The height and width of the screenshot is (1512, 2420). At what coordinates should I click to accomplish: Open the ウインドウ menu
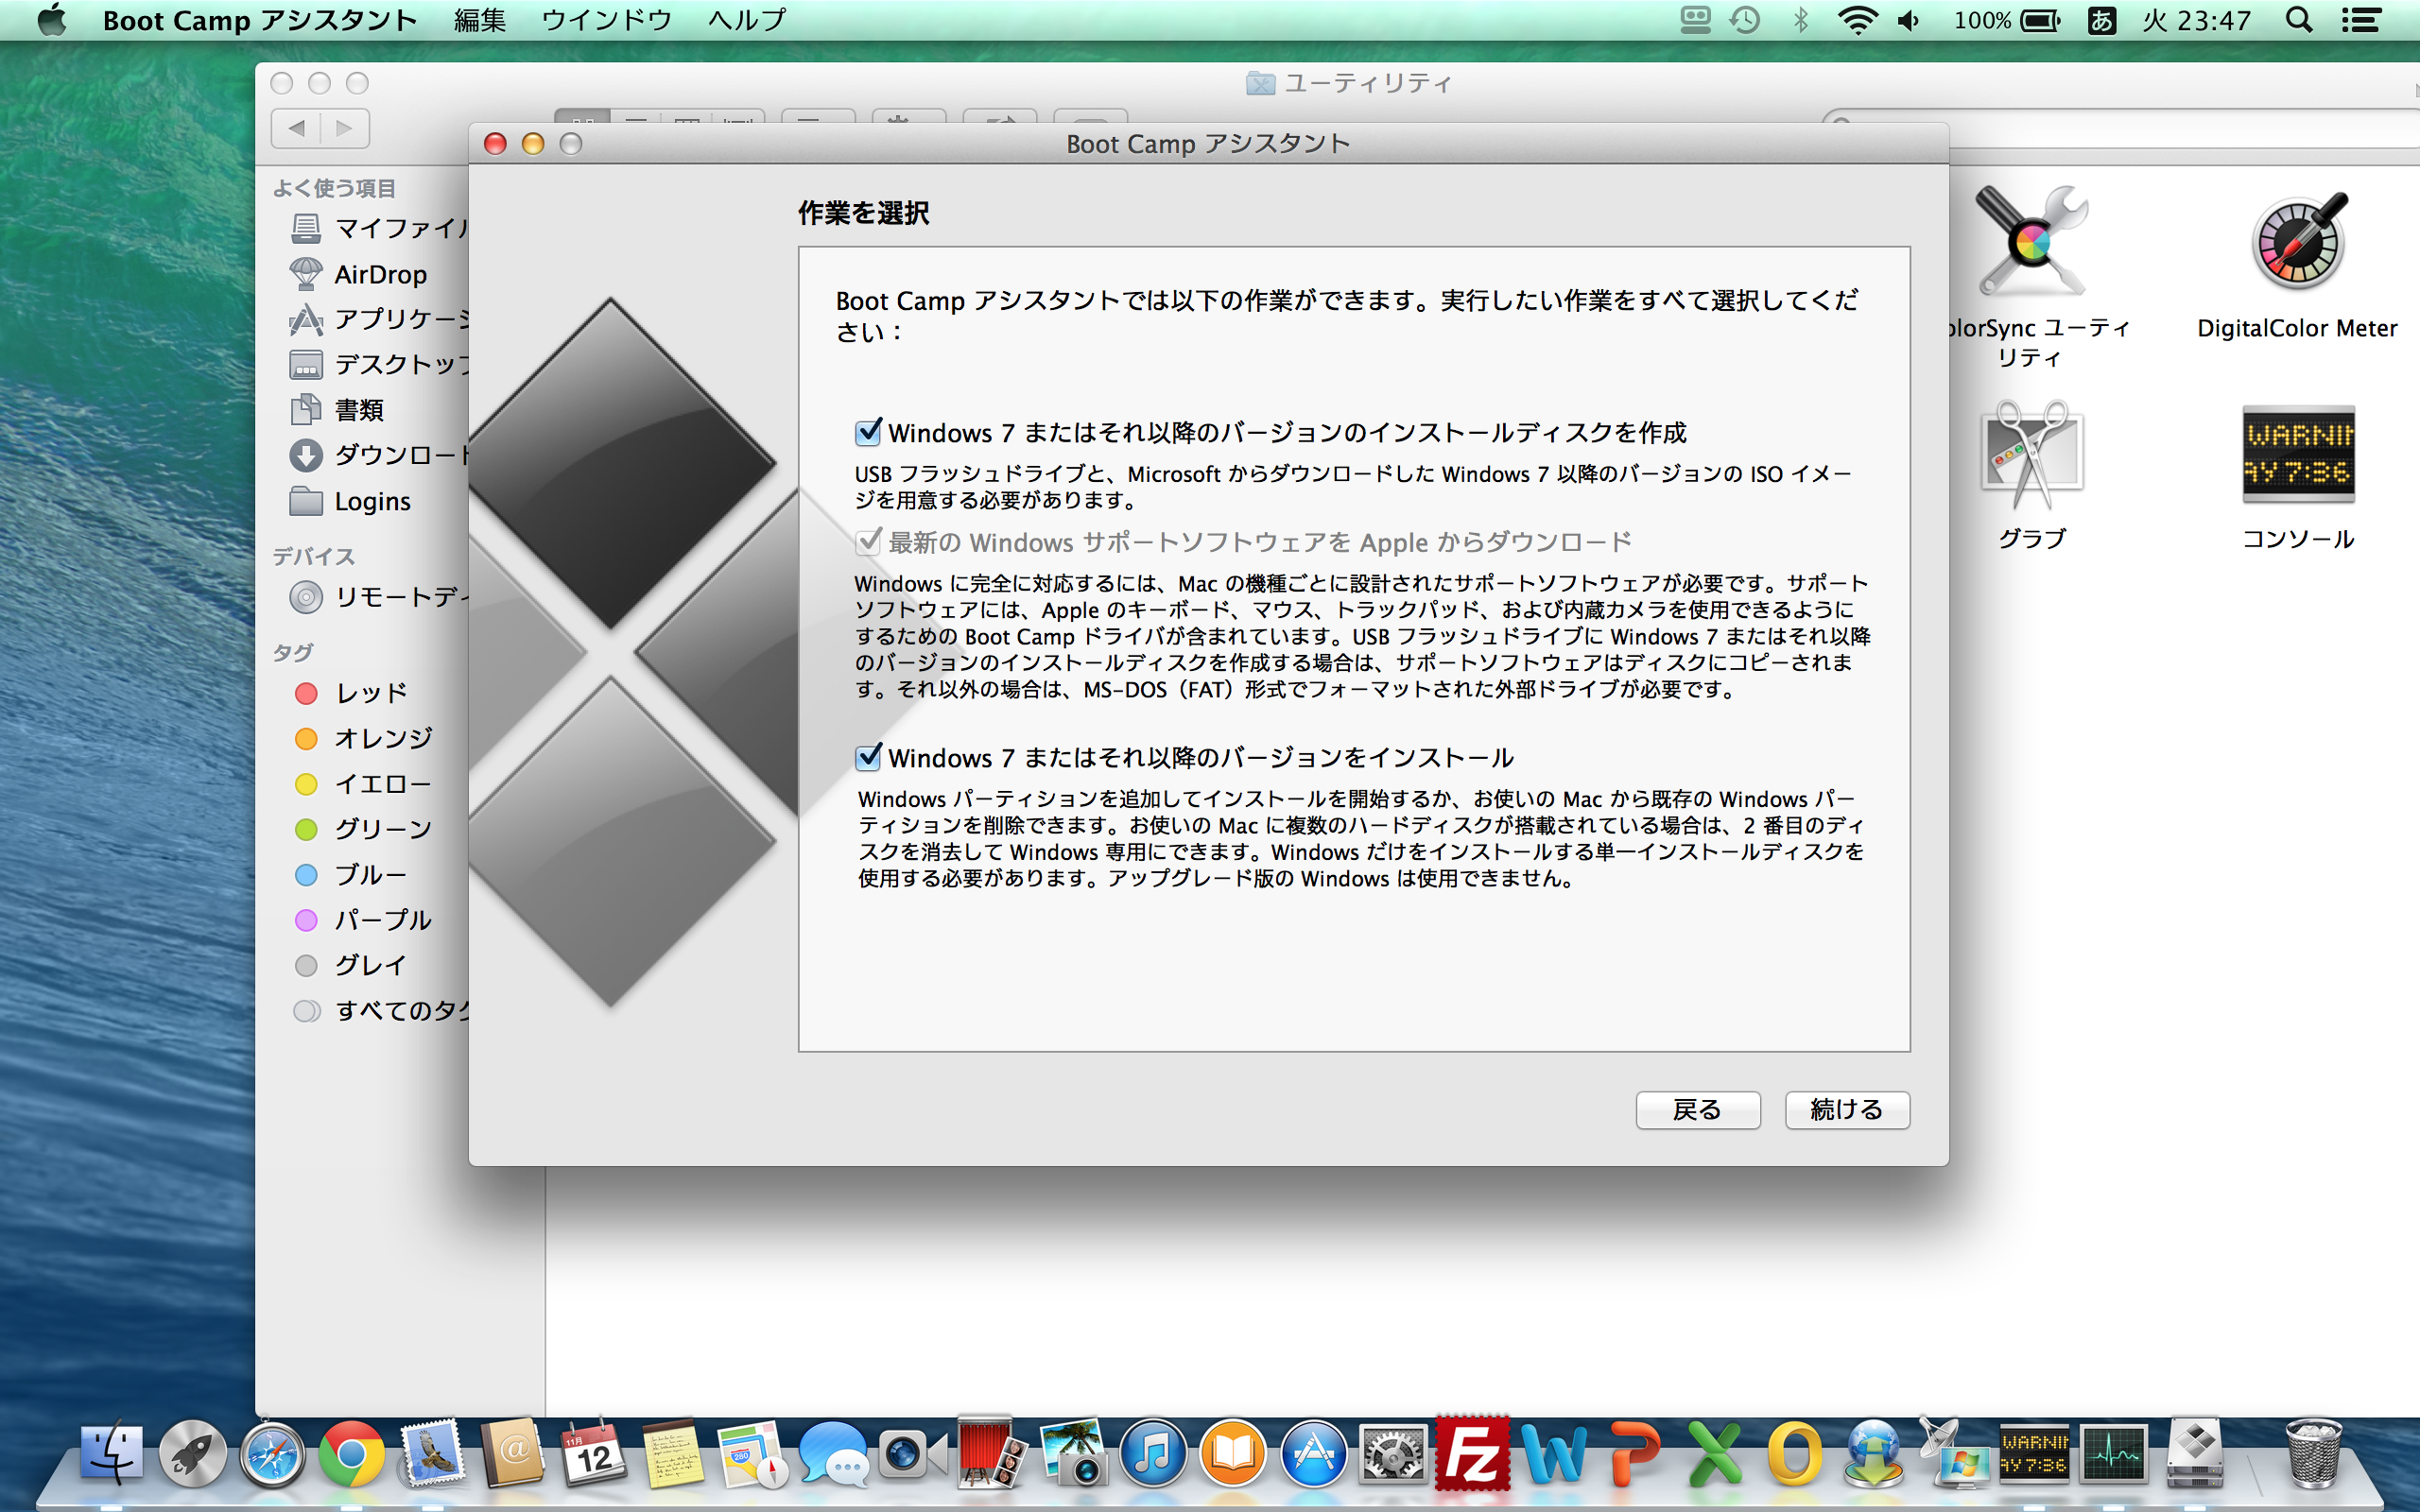click(x=606, y=20)
